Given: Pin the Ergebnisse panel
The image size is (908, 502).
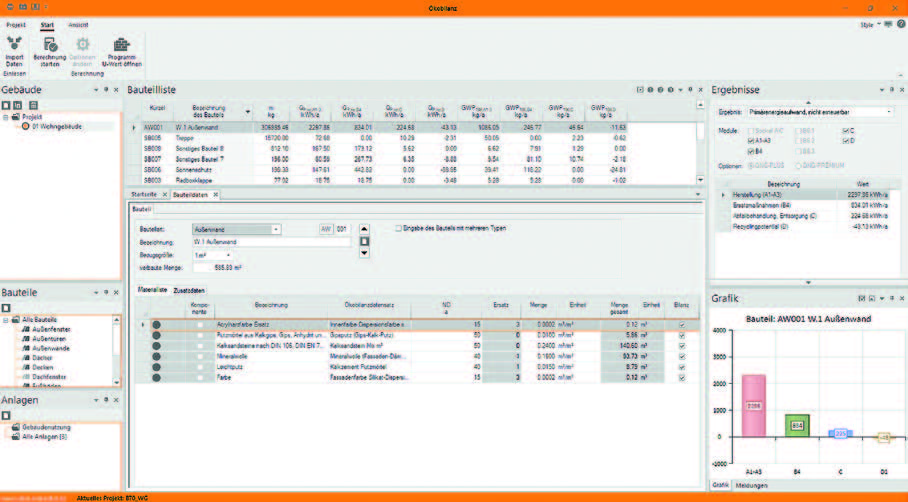Looking at the screenshot, I should (x=892, y=90).
